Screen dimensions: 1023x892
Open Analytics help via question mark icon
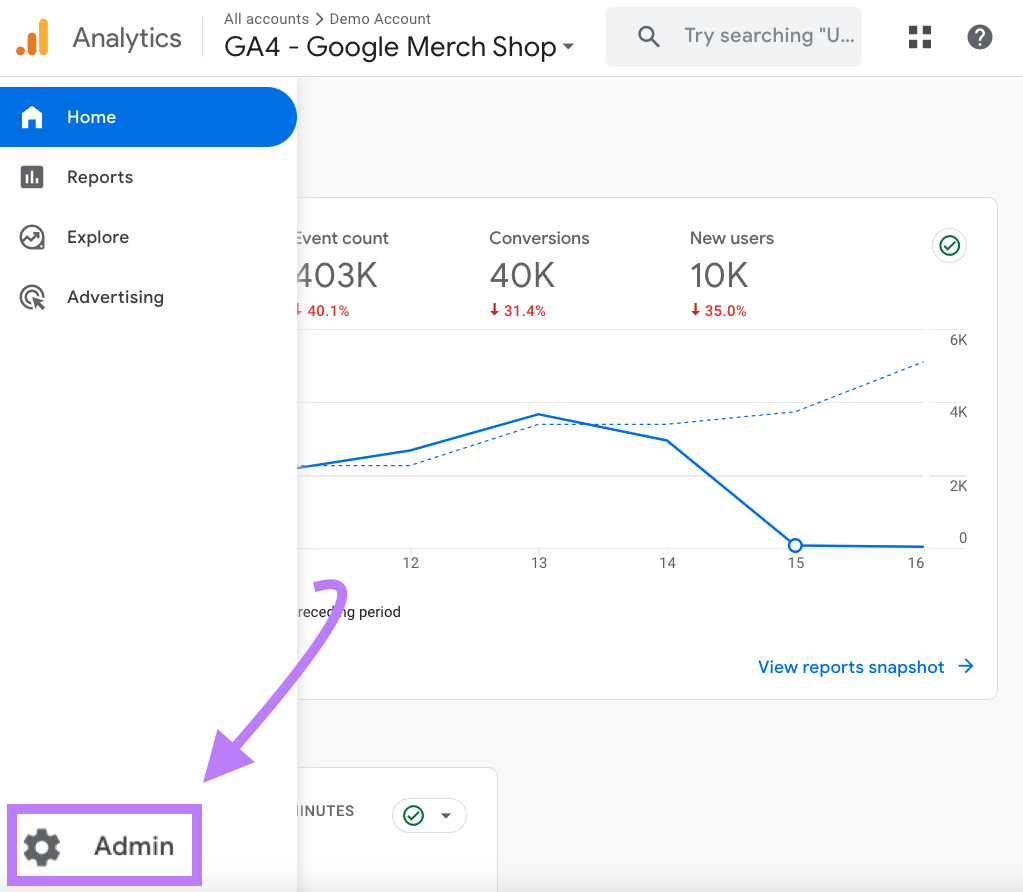(979, 37)
